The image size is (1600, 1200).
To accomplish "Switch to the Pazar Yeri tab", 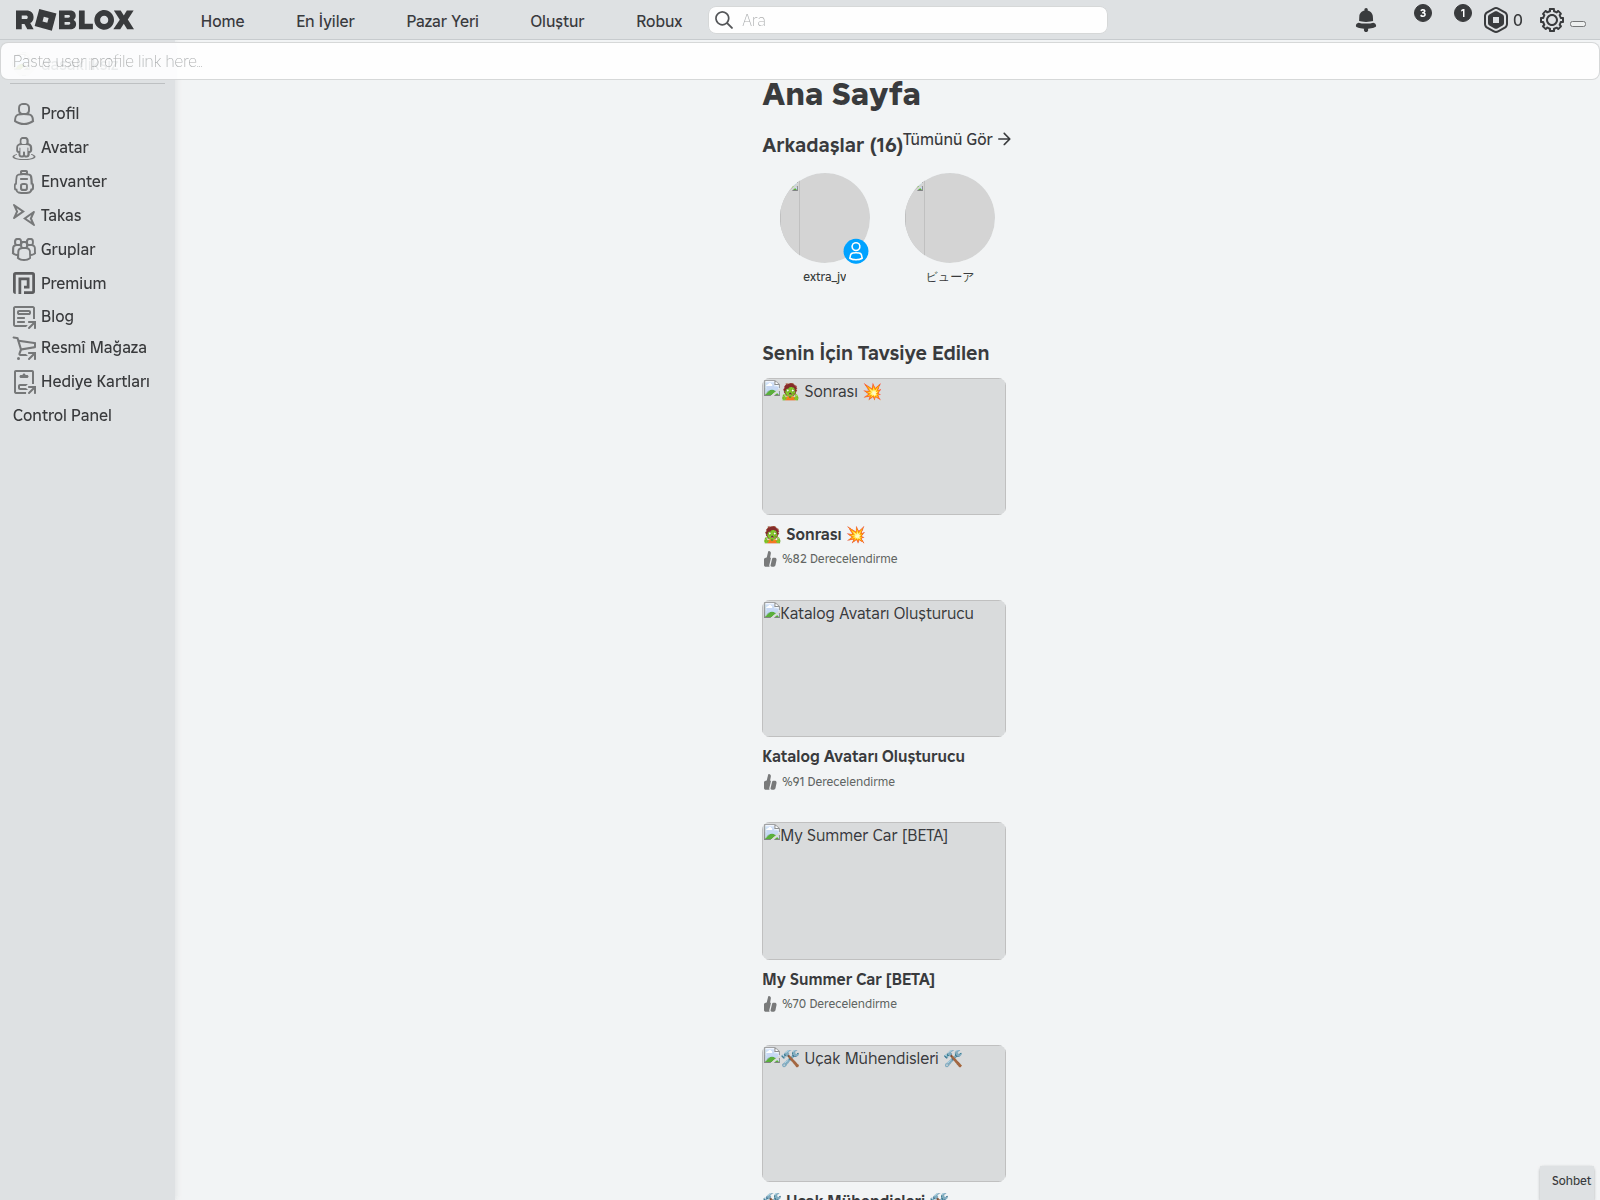I will [442, 21].
